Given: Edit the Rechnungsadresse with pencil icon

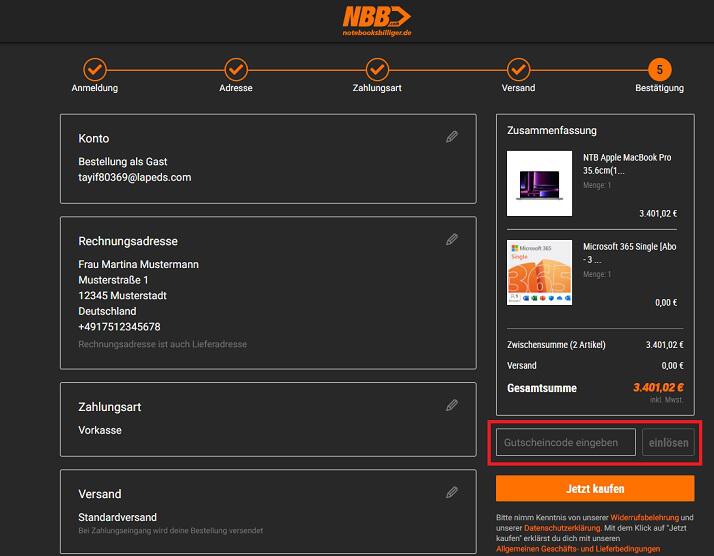Looking at the screenshot, I should click(x=452, y=240).
